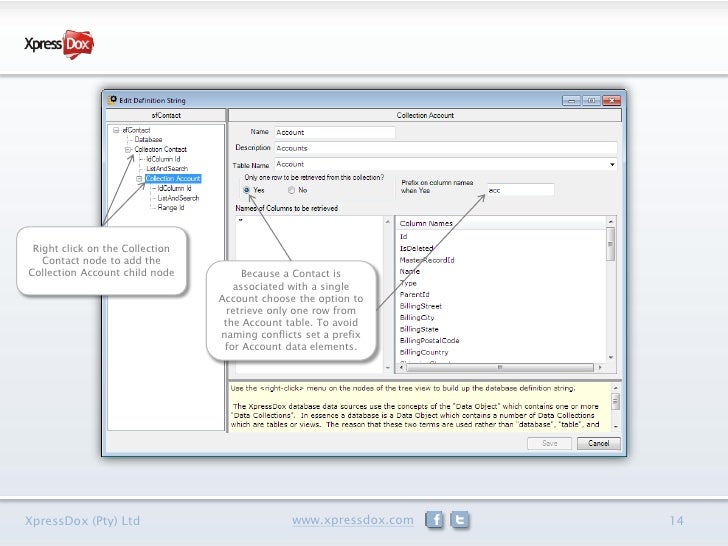Click the Column Names list header
Image resolution: width=728 pixels, height=546 pixels.
click(501, 223)
